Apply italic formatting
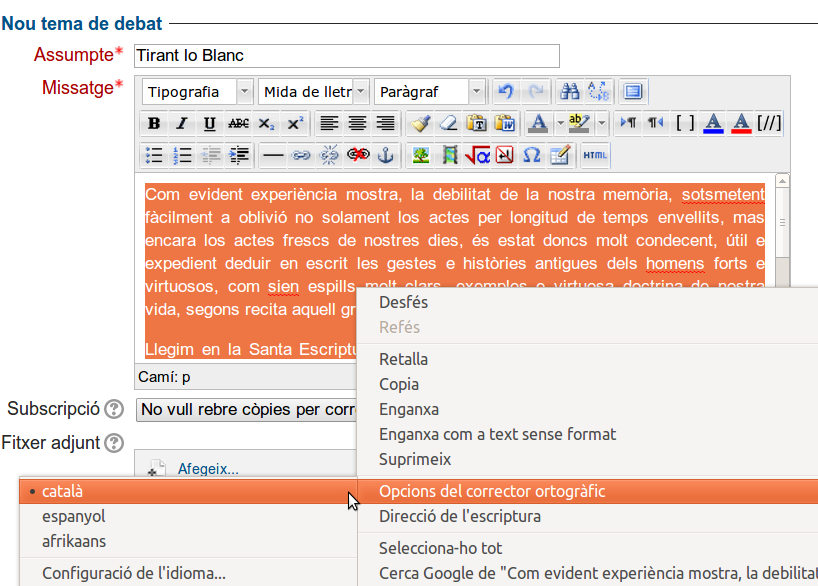The height and width of the screenshot is (586, 818). pyautogui.click(x=181, y=123)
